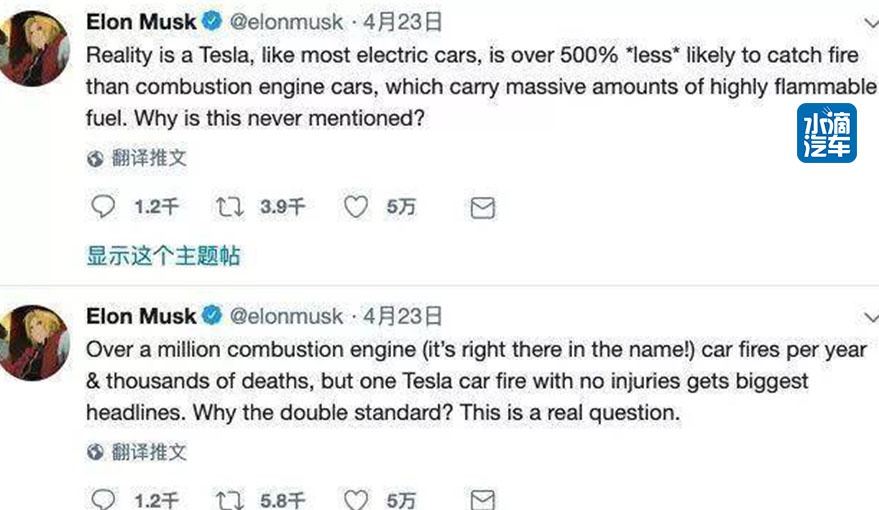This screenshot has width=879, height=510.
Task: Send first tweet via direct message envelope
Action: click(483, 207)
